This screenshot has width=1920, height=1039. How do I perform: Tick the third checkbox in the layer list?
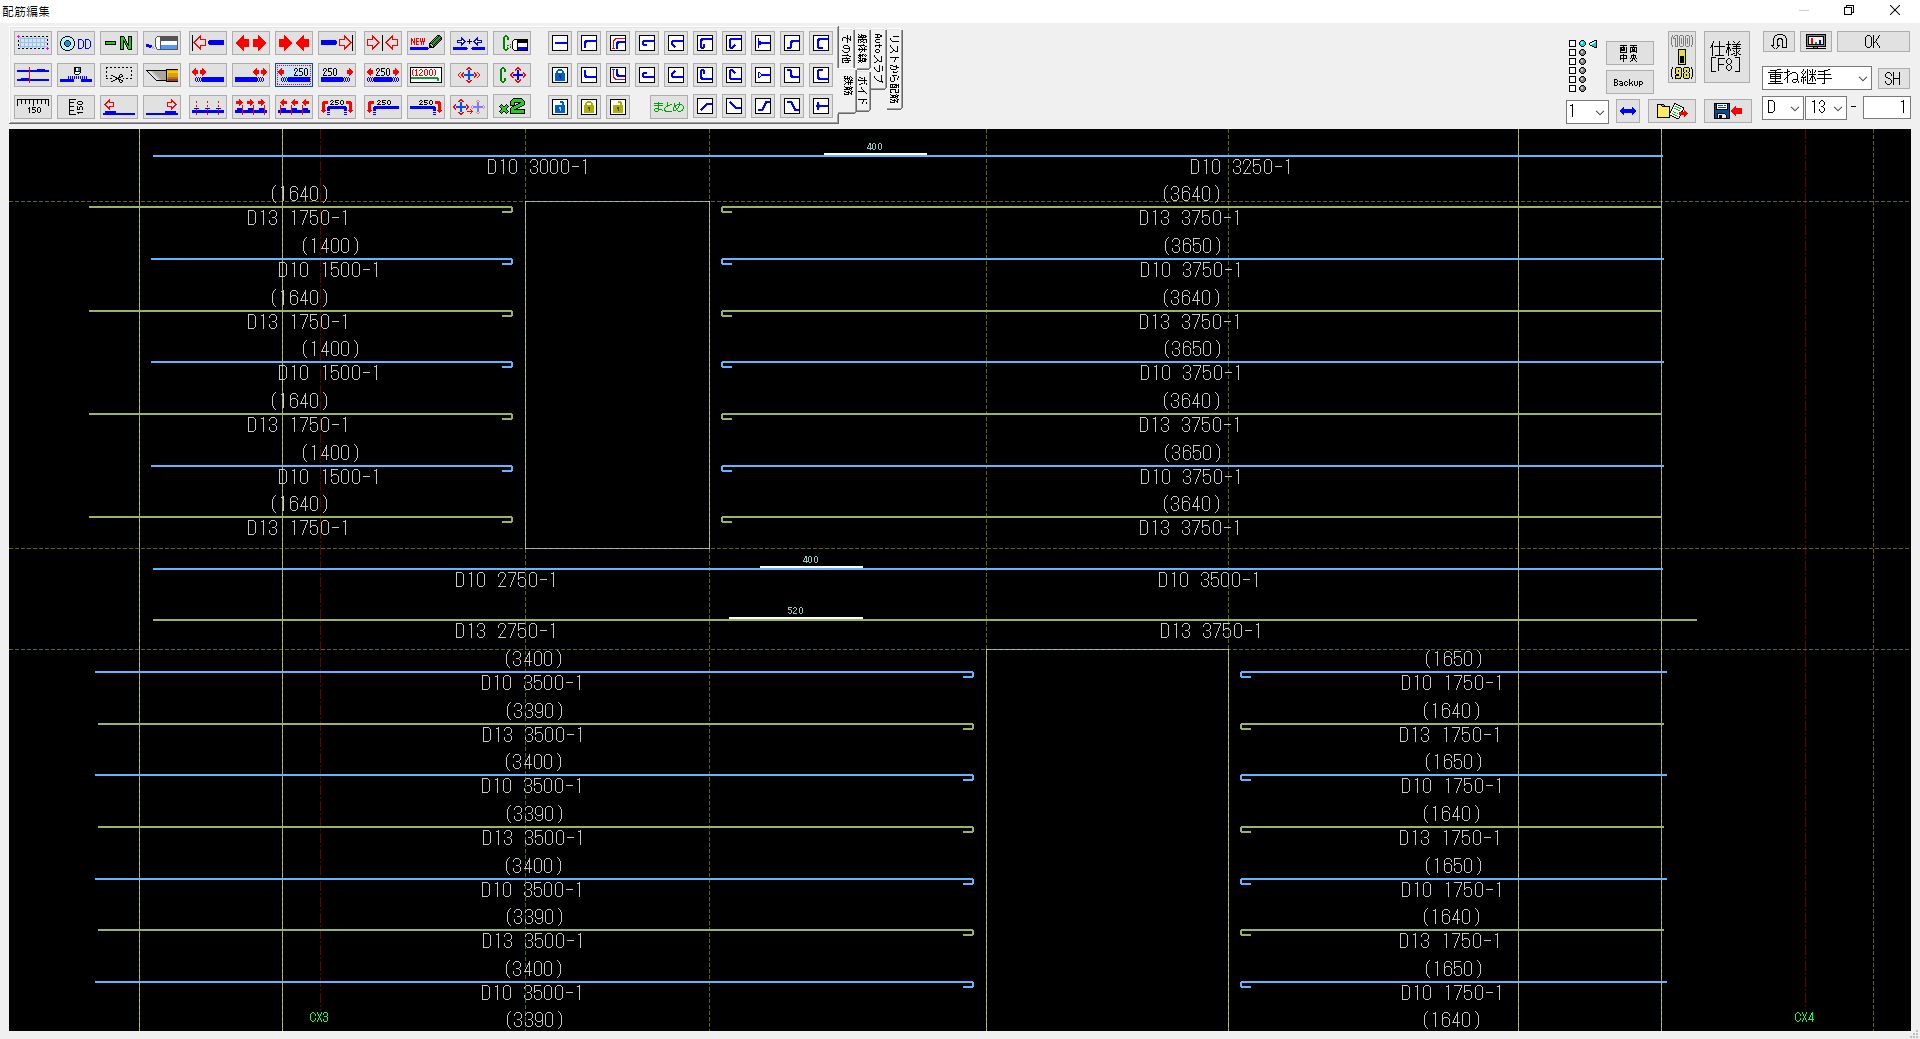(x=1572, y=61)
